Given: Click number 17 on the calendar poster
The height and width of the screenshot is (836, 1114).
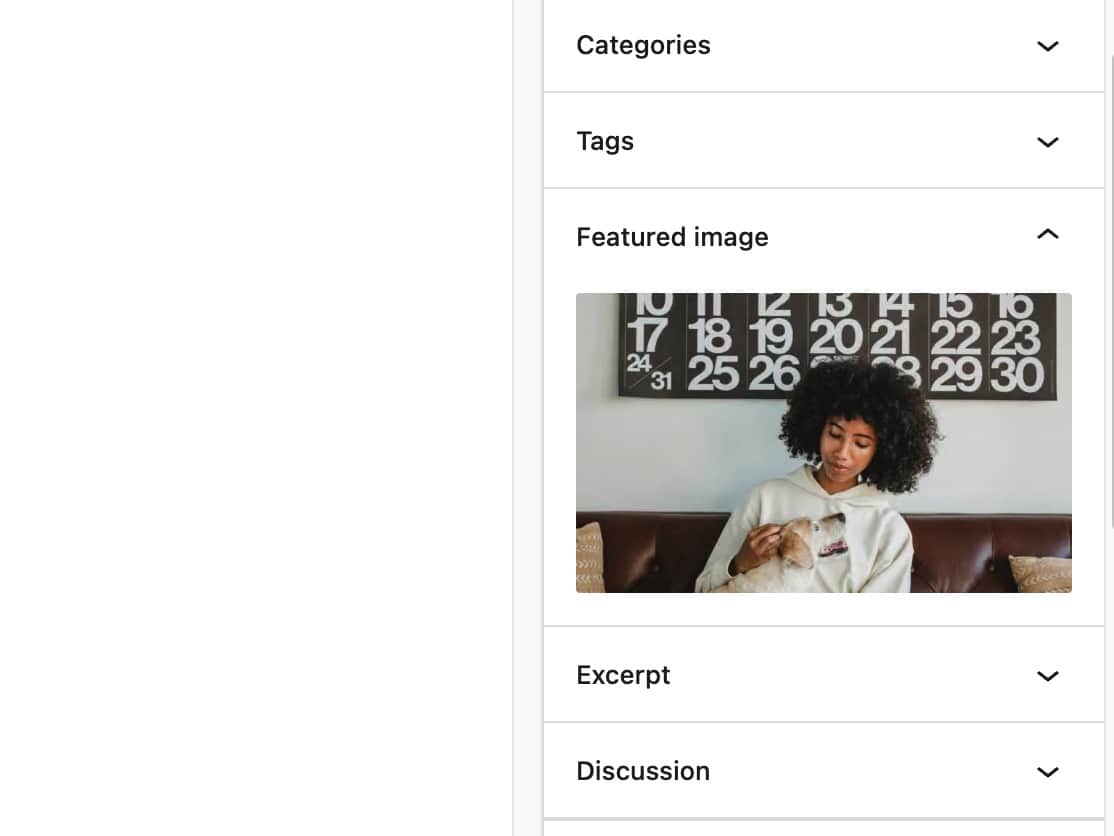Looking at the screenshot, I should pyautogui.click(x=650, y=337).
